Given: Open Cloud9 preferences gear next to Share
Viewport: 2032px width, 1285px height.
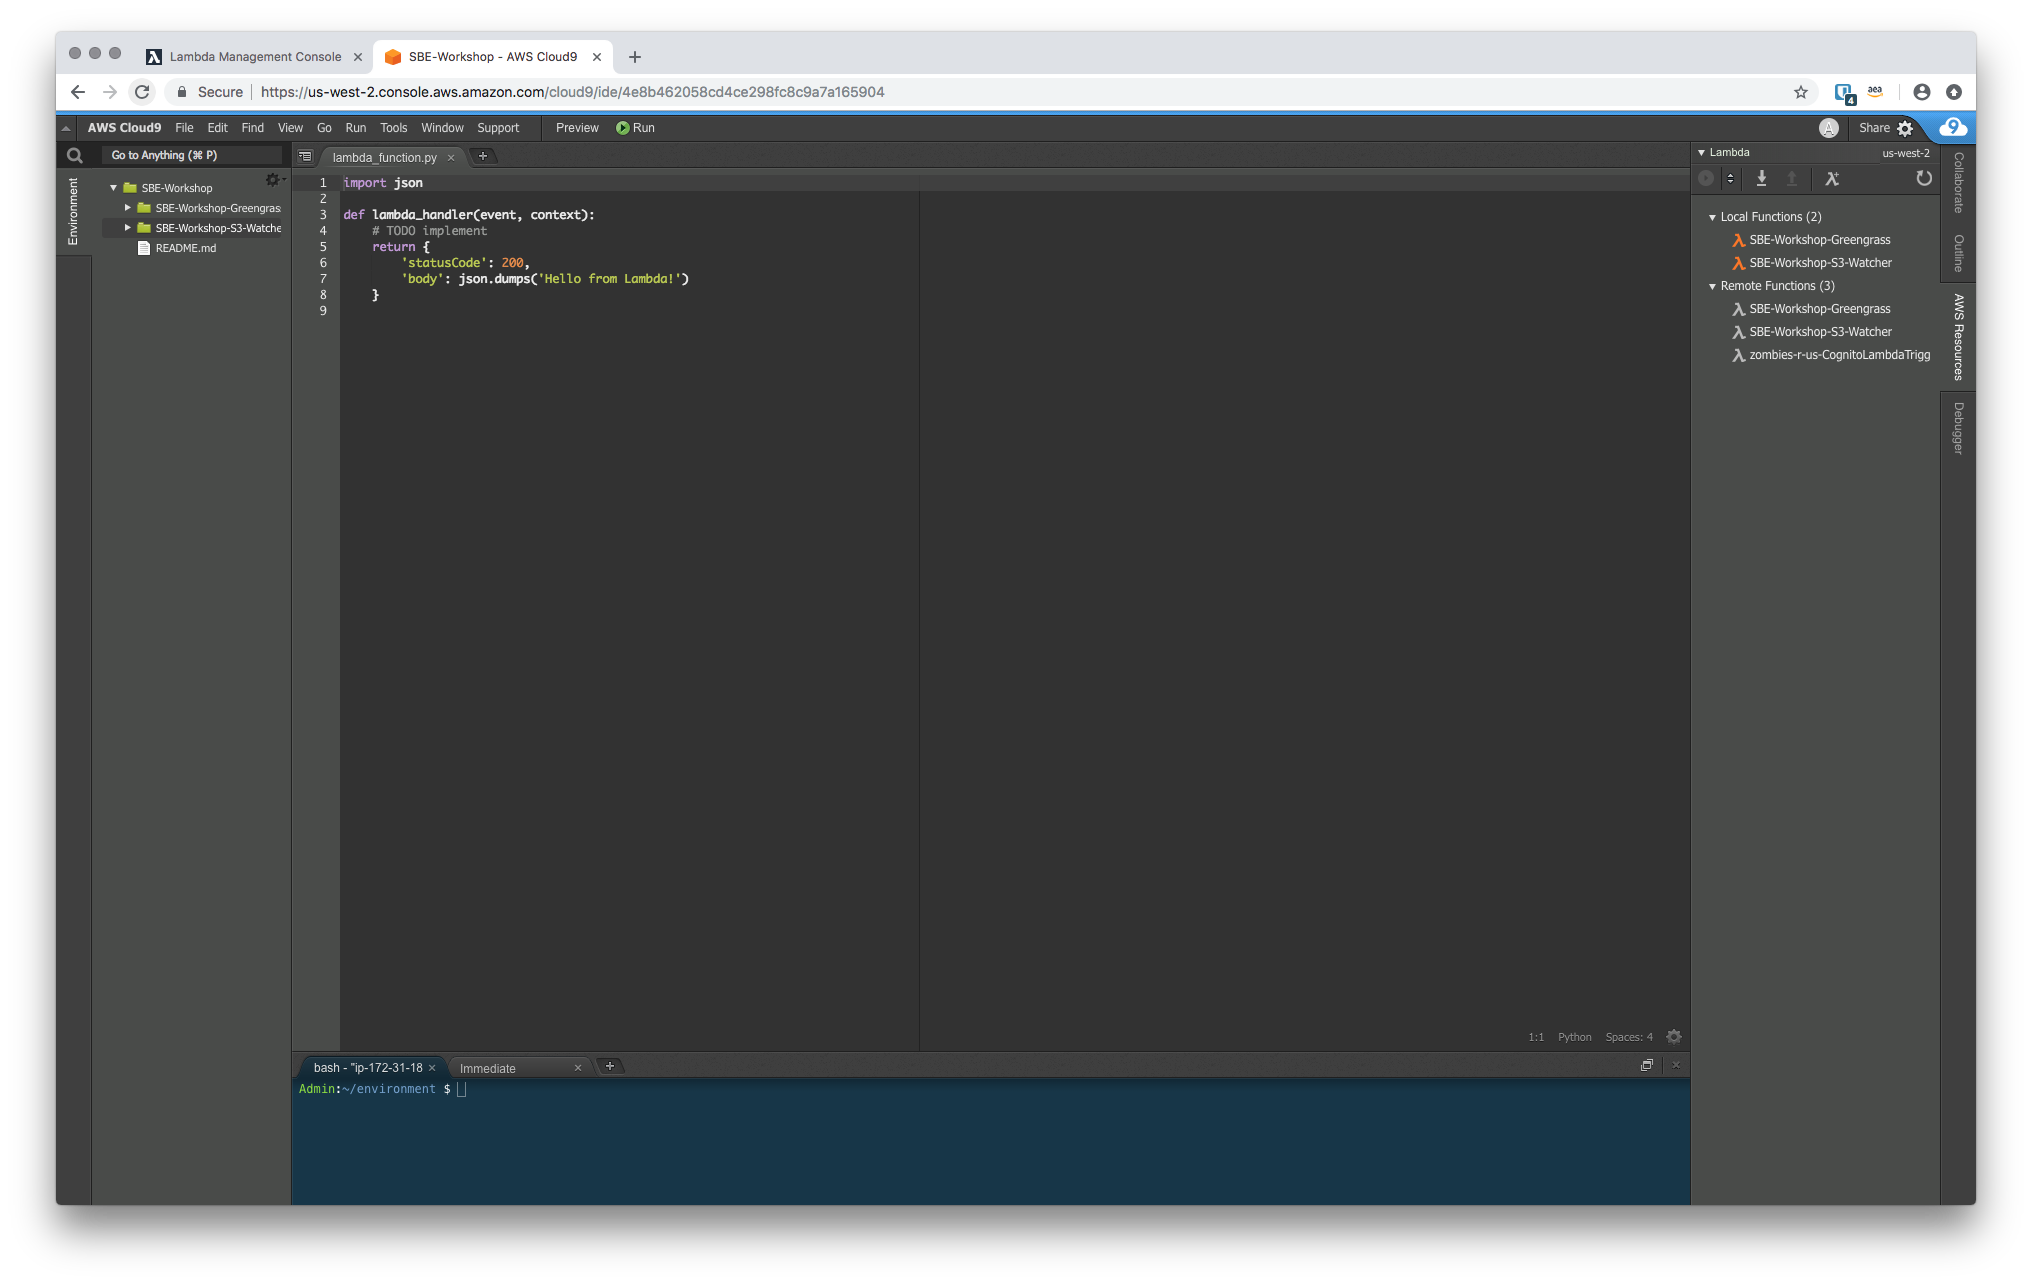Looking at the screenshot, I should [1905, 128].
